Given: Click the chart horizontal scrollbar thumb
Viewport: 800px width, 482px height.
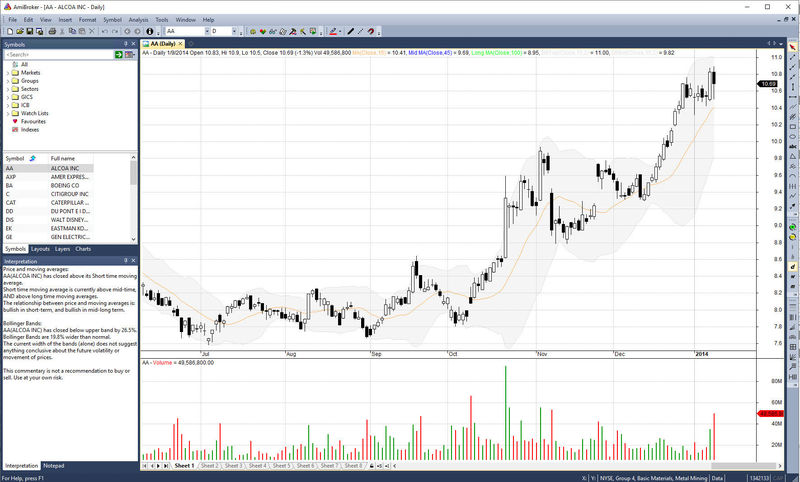Looking at the screenshot, I should 744,466.
